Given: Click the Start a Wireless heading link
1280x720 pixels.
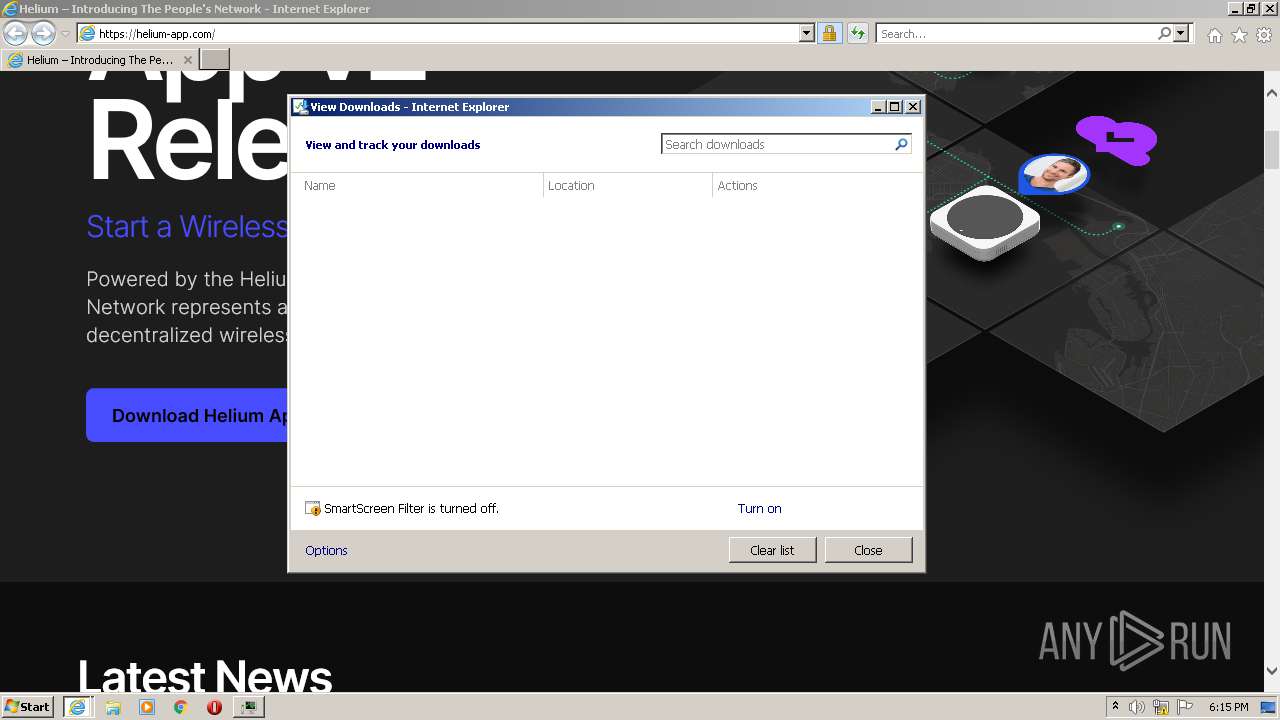Looking at the screenshot, I should 187,227.
